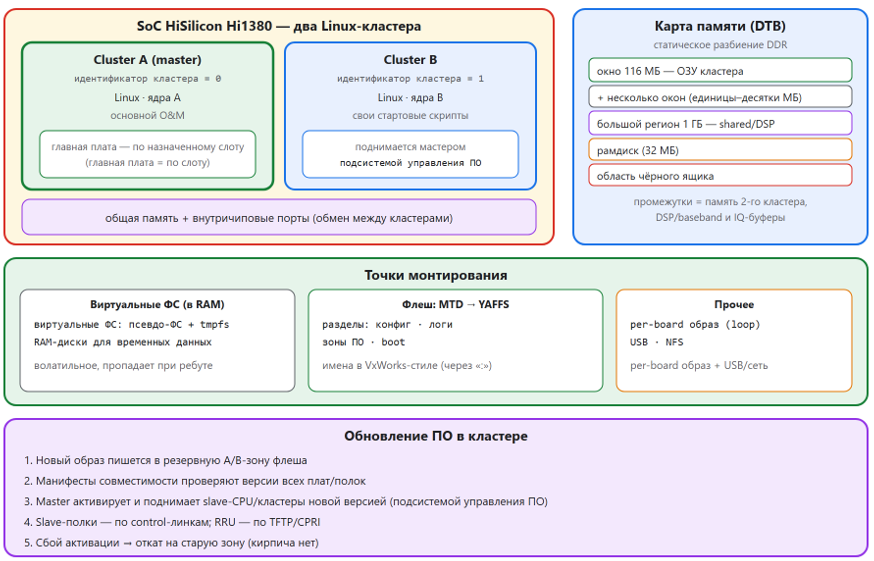Click 'свои стартовые скрипты' label
The height and width of the screenshot is (561, 874).
tap(410, 115)
